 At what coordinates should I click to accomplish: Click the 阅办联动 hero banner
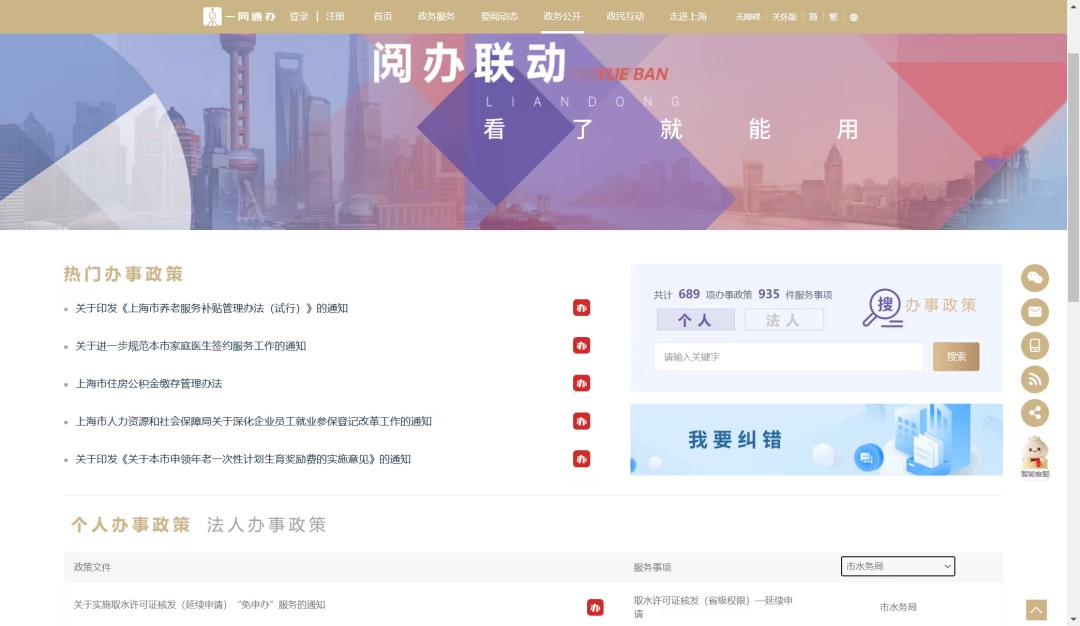pos(533,132)
